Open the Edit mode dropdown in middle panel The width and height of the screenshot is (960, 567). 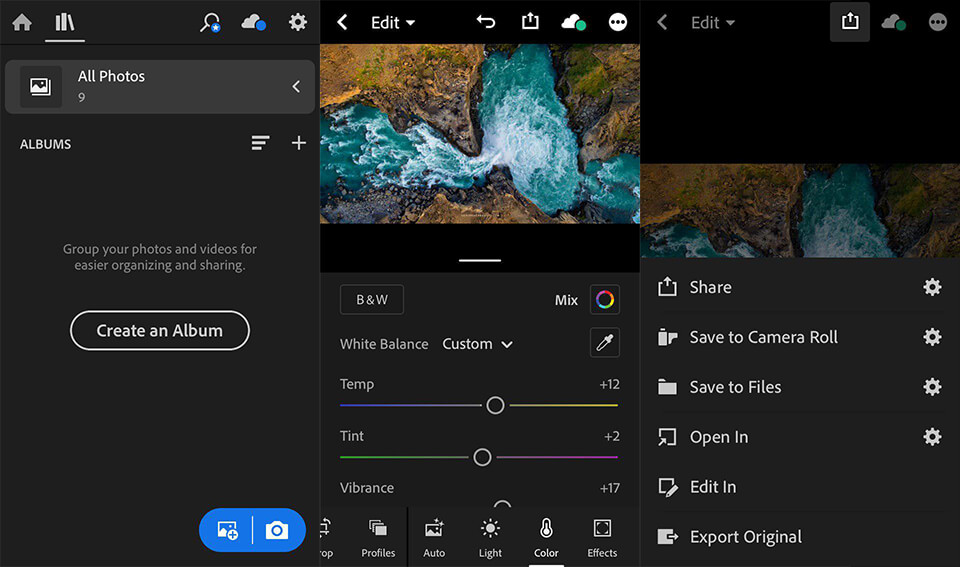[393, 22]
